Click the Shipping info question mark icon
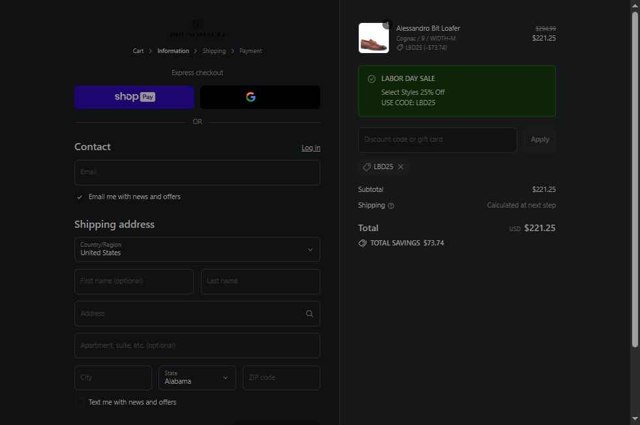This screenshot has height=425, width=640. click(x=391, y=206)
